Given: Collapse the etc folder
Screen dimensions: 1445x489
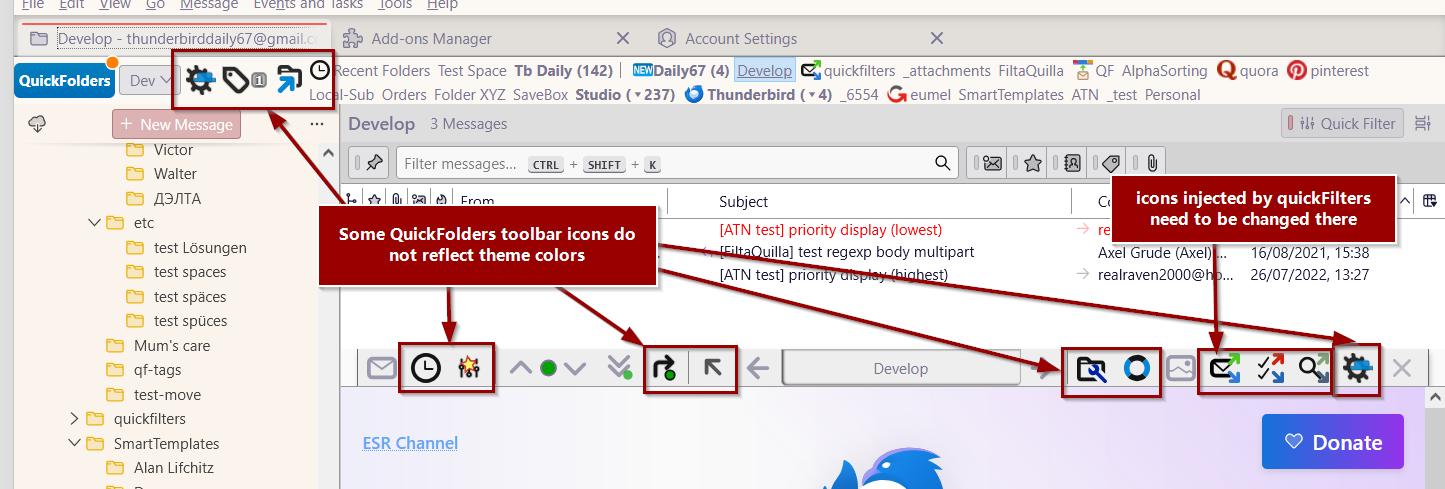Looking at the screenshot, I should (x=94, y=223).
